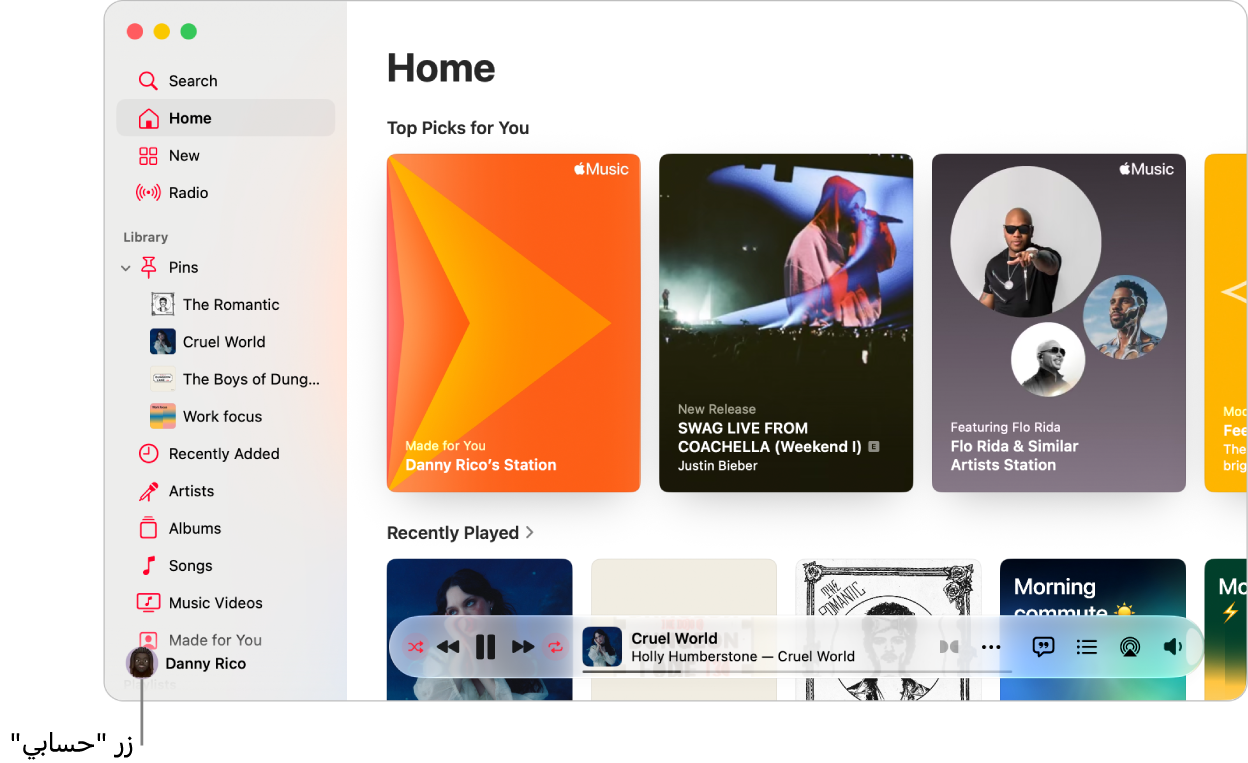Skip to the previous track
Image resolution: width=1248 pixels, height=763 pixels.
(x=449, y=647)
